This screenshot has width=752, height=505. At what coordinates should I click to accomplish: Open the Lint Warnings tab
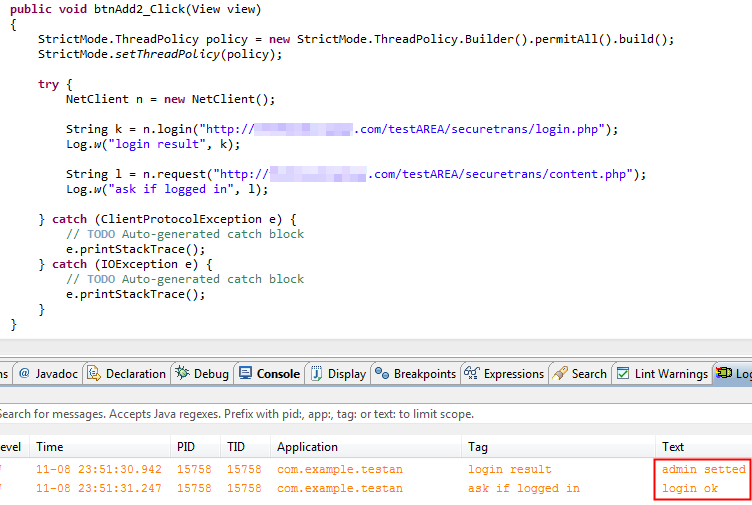tap(662, 374)
